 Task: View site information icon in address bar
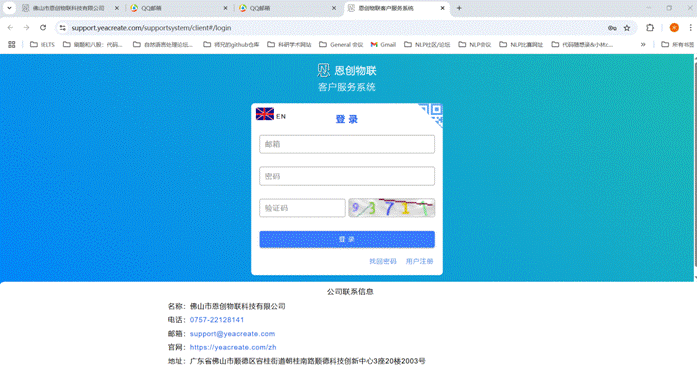(x=63, y=28)
